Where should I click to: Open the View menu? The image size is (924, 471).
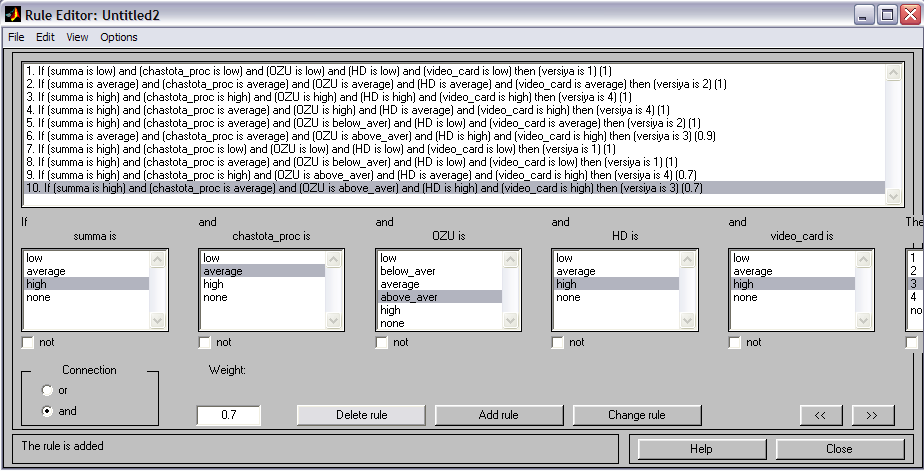tap(77, 37)
